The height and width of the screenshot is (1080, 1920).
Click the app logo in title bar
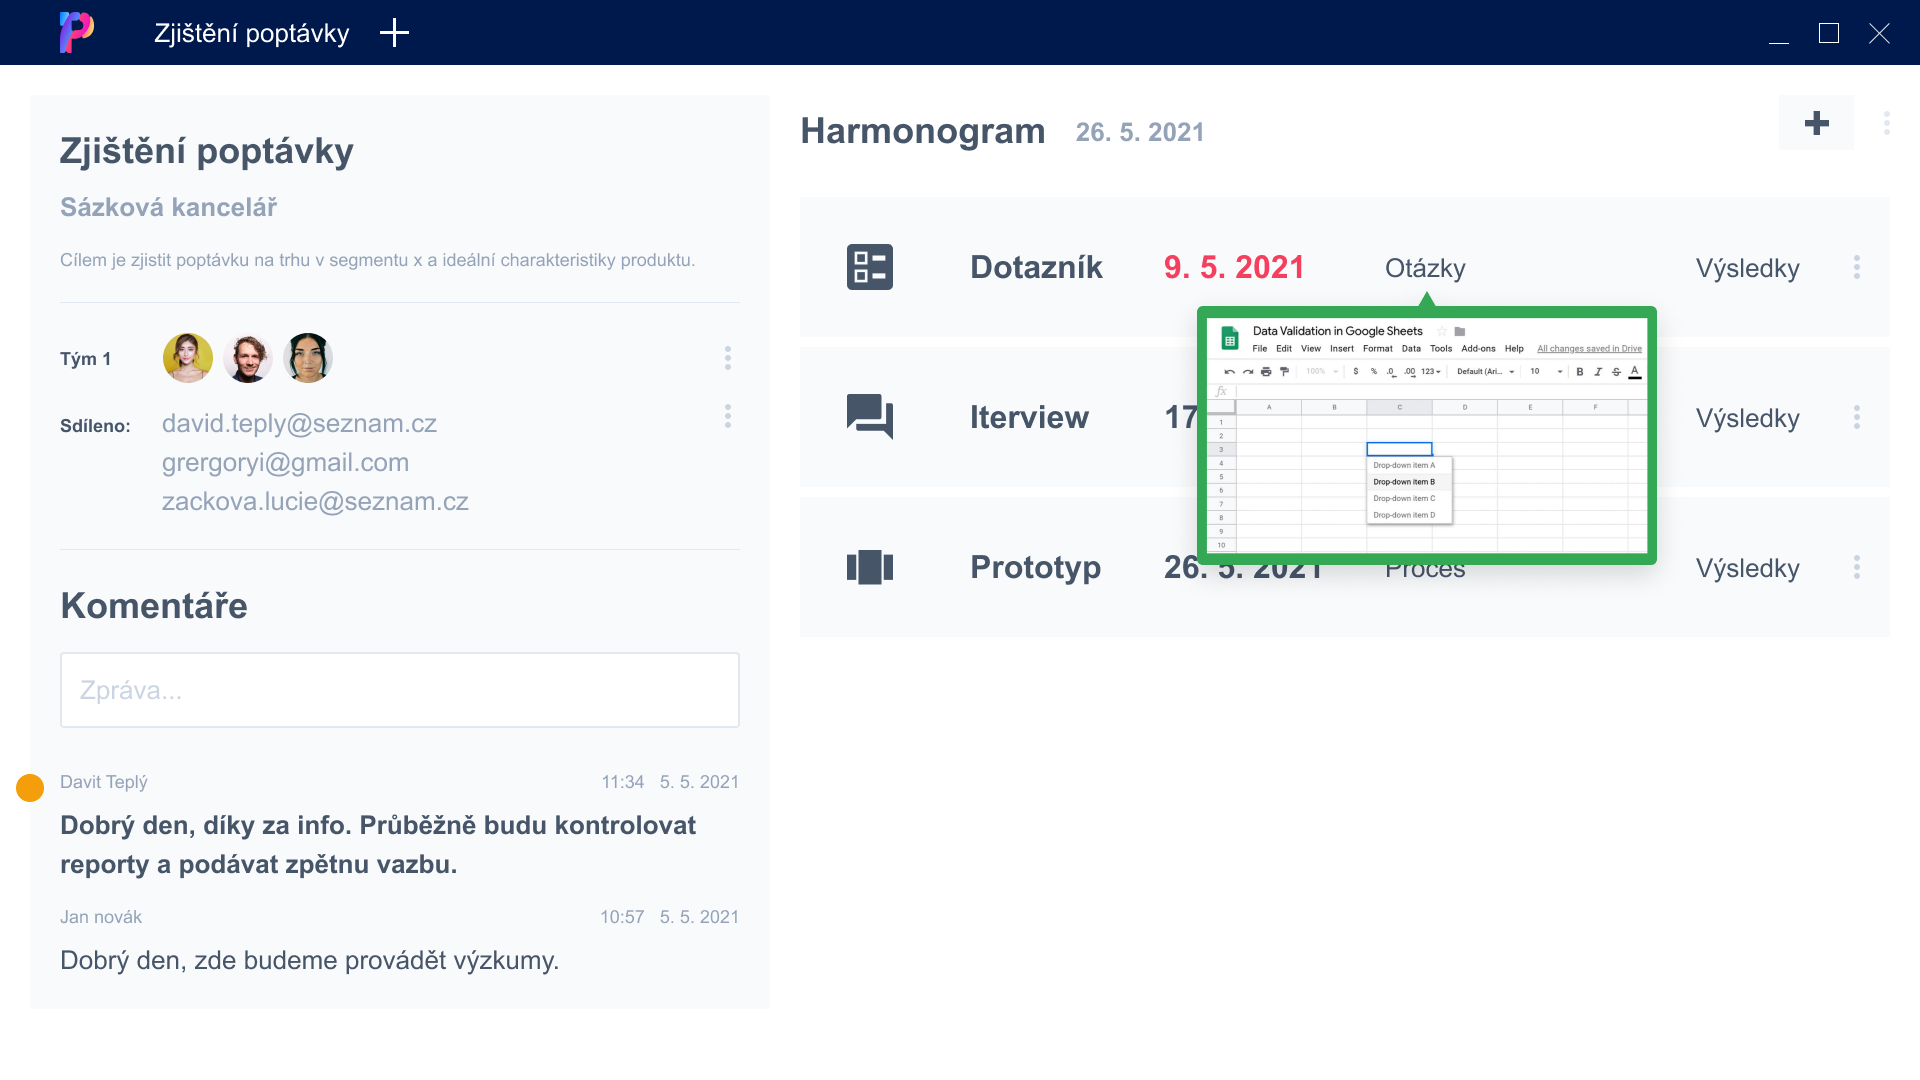point(77,32)
